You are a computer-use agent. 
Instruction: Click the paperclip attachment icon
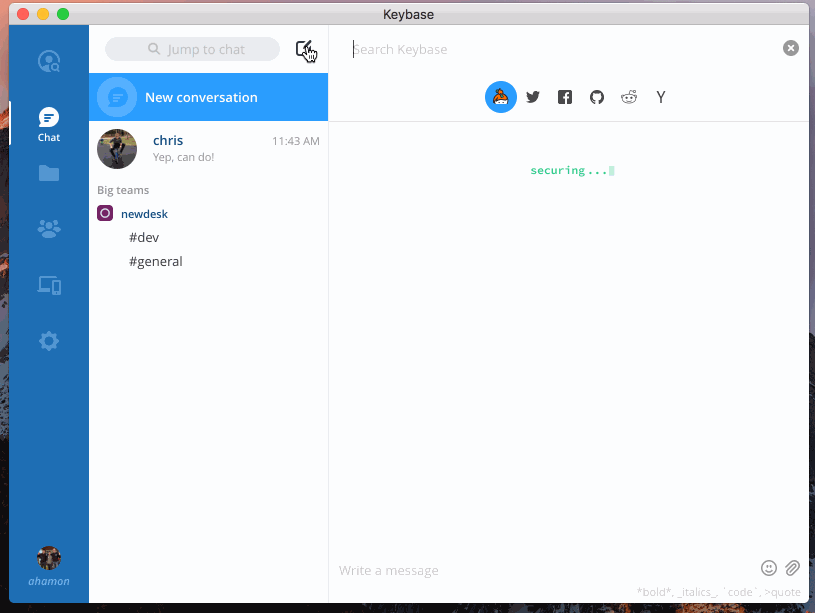point(792,568)
